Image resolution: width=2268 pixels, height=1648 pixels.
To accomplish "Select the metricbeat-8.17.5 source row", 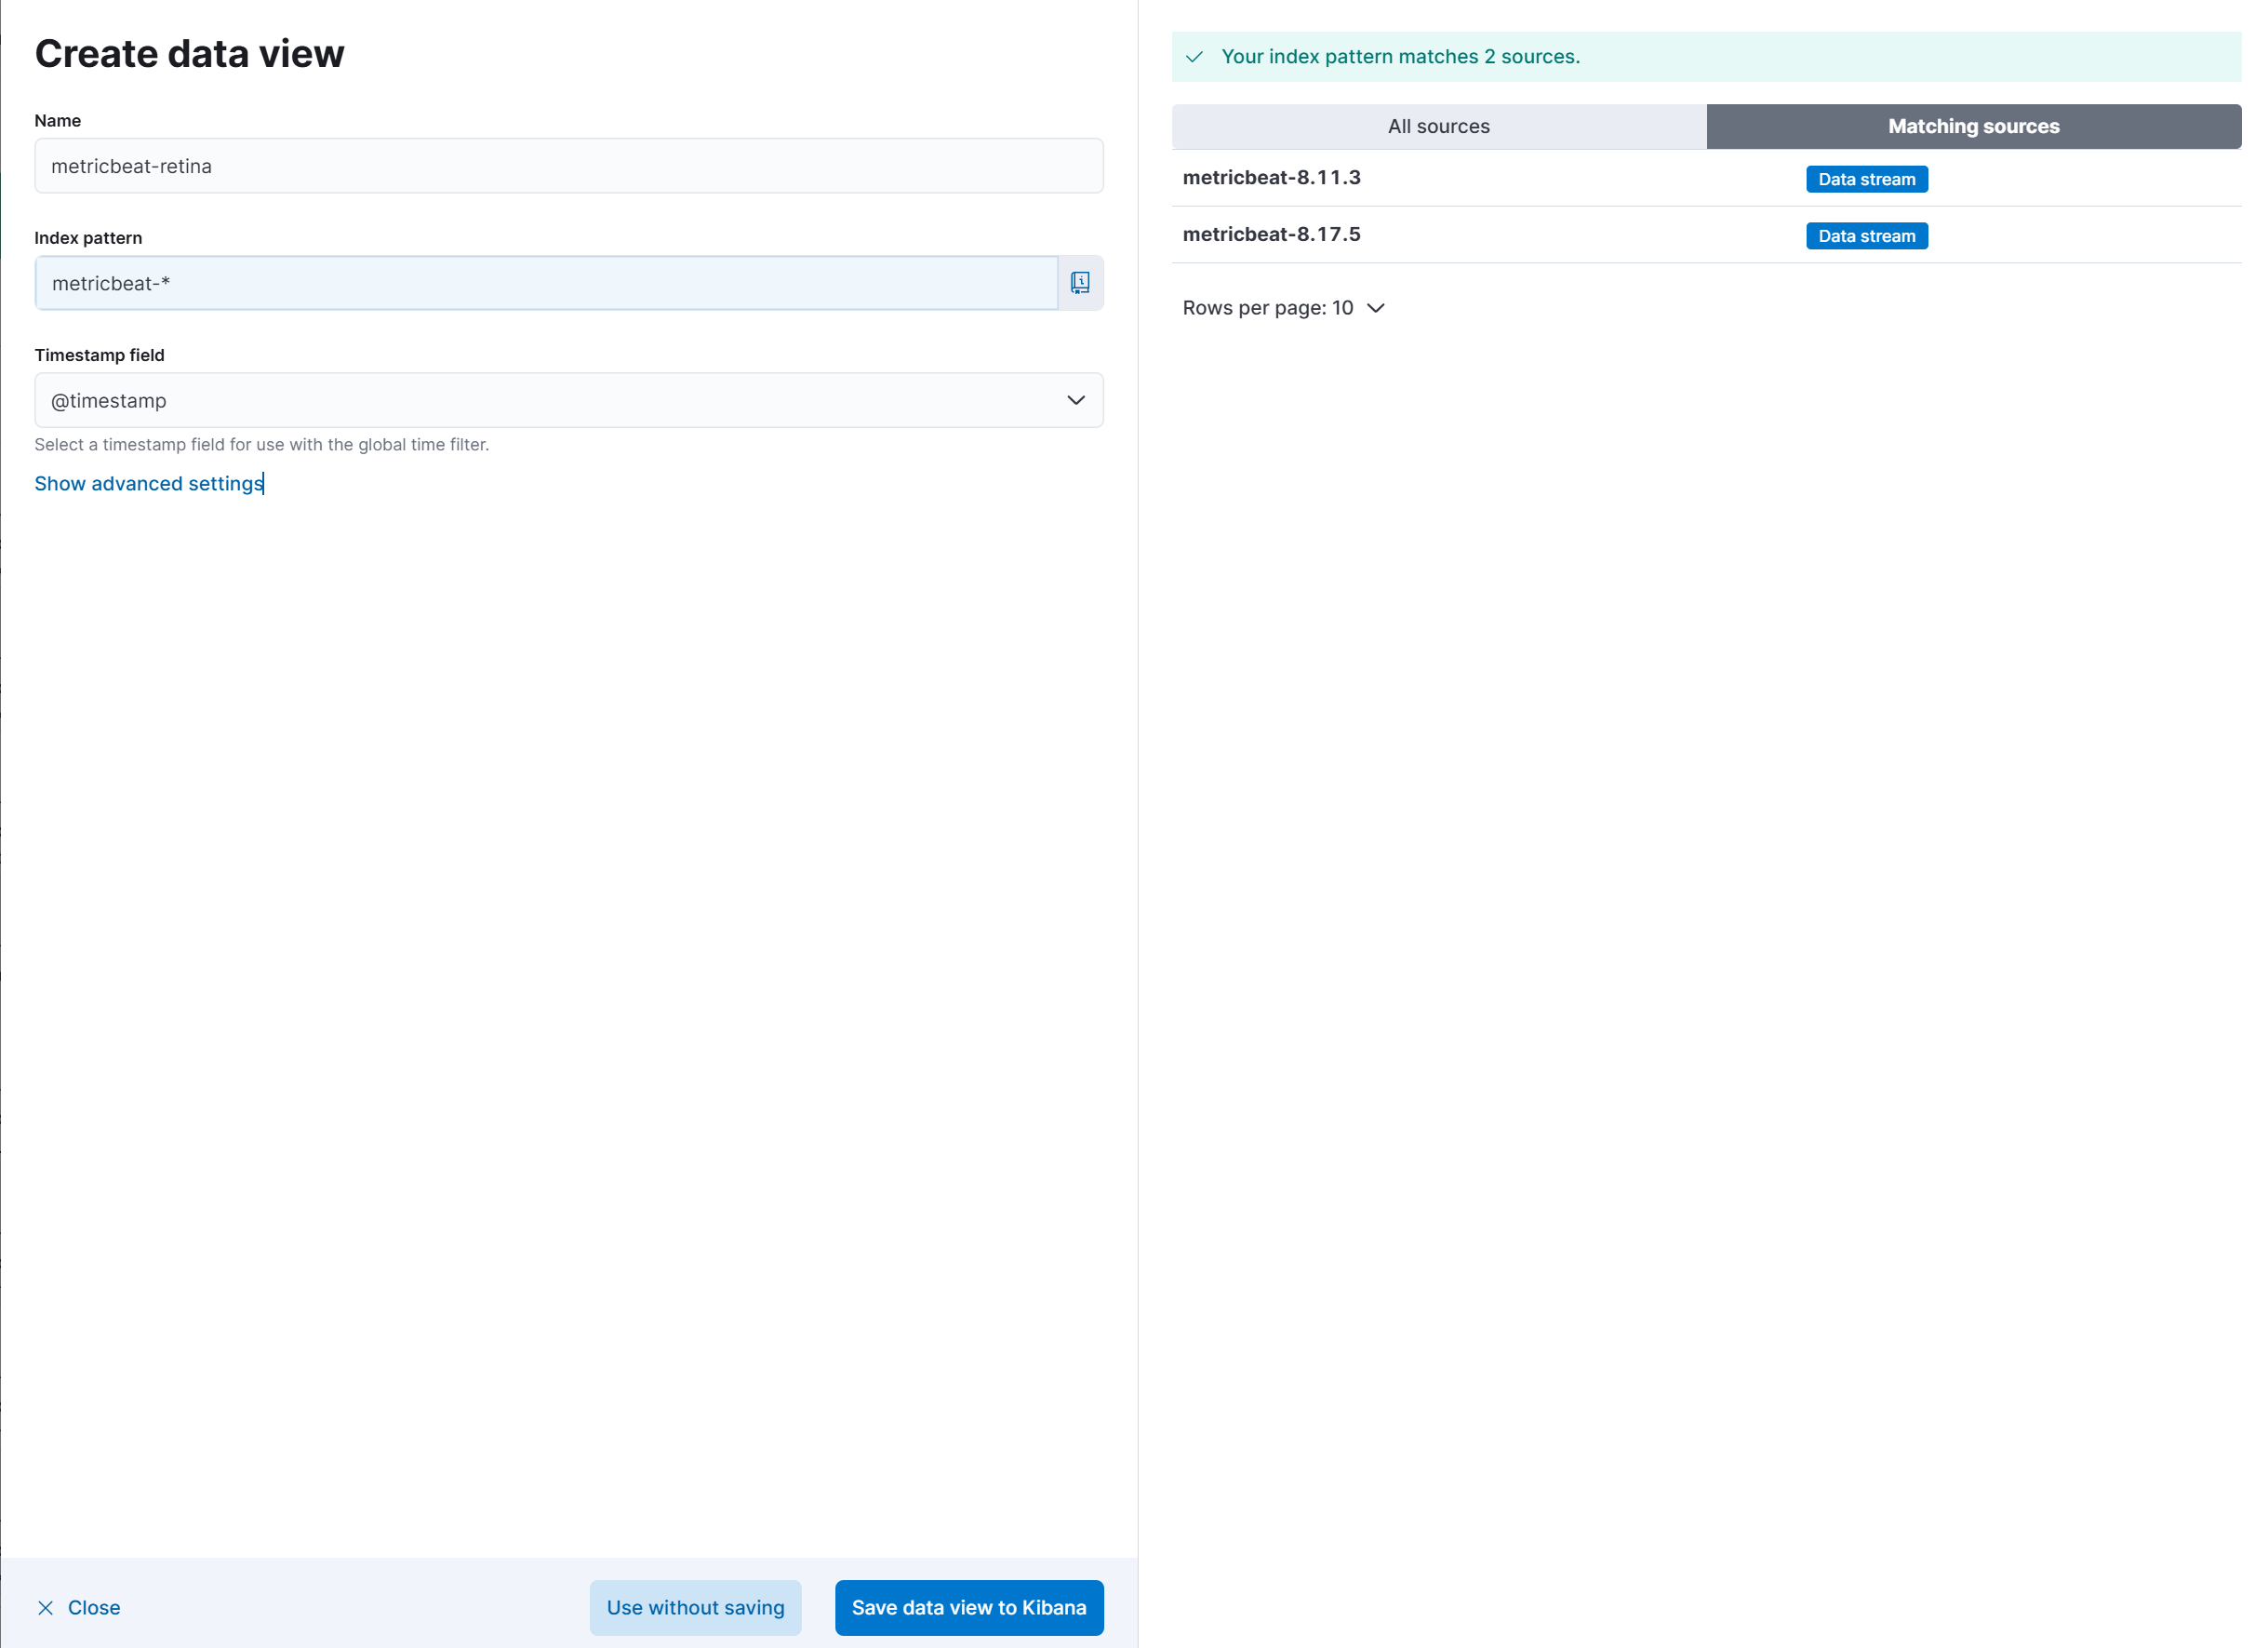I will tap(1271, 235).
